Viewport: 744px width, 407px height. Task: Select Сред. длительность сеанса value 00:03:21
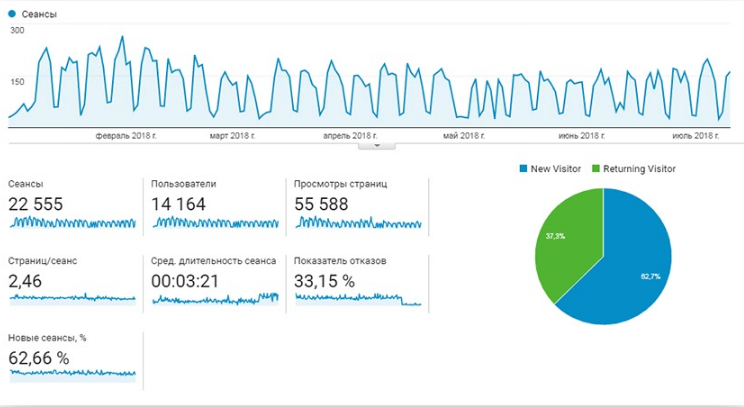coord(185,281)
